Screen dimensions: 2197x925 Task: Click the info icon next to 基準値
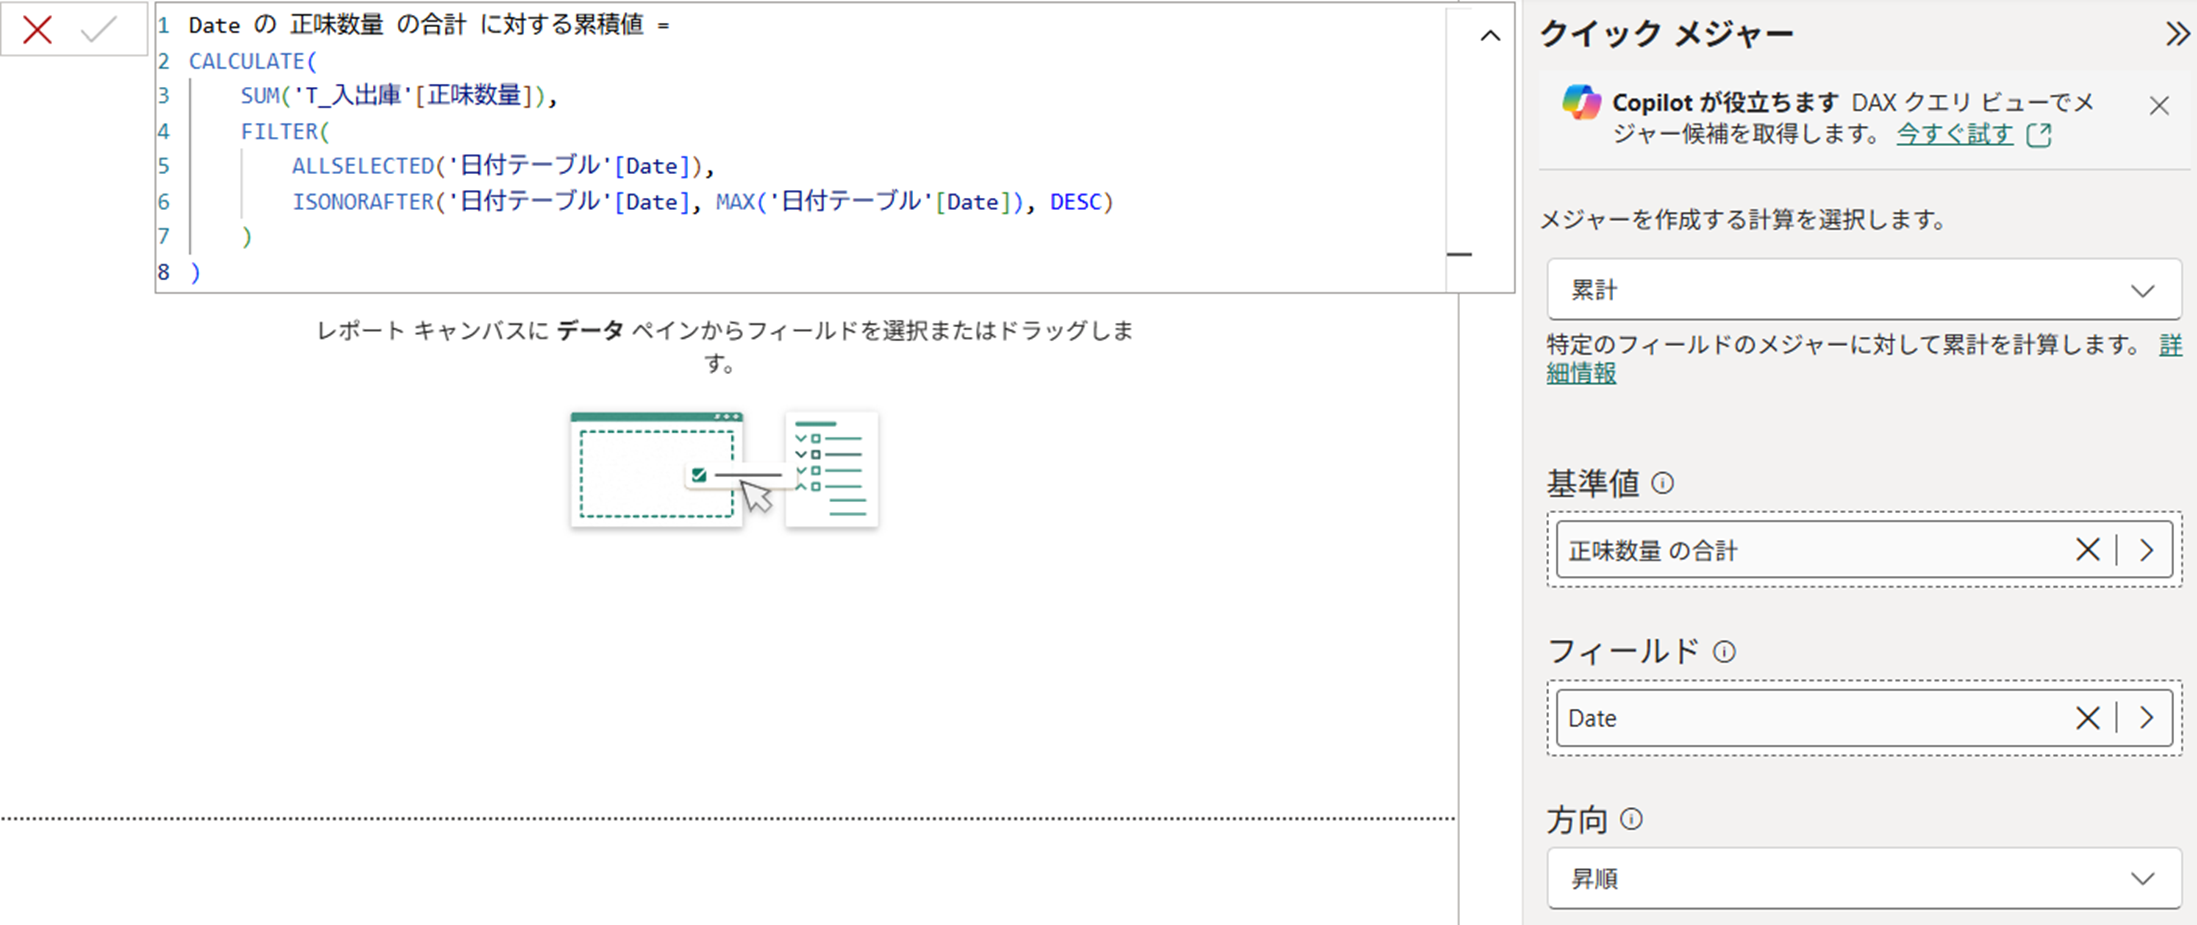click(1662, 484)
